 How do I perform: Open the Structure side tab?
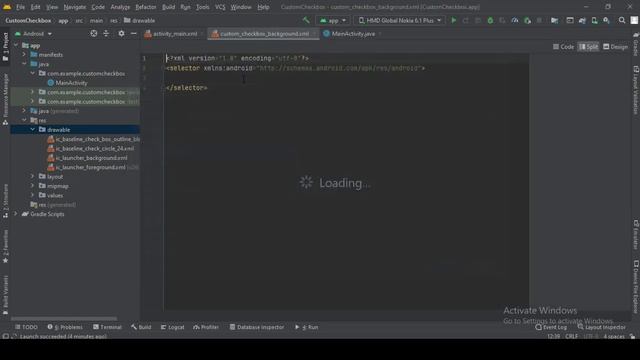(5, 200)
